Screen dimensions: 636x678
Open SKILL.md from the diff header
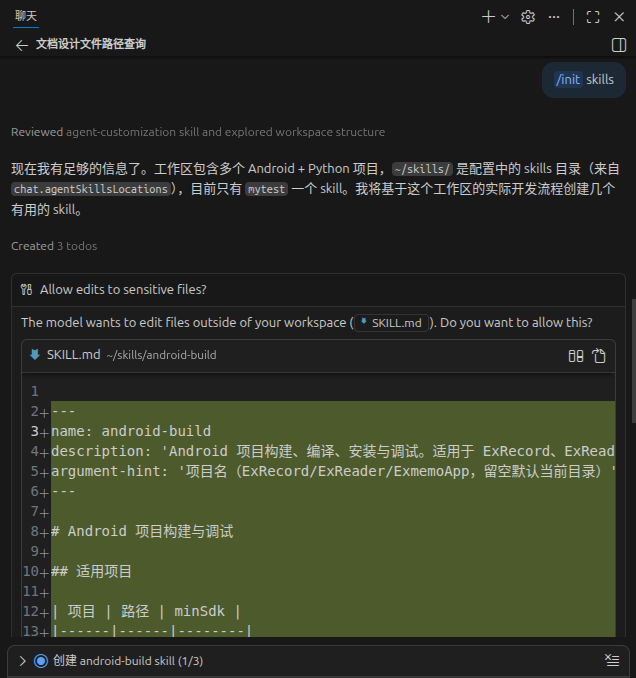[73, 355]
